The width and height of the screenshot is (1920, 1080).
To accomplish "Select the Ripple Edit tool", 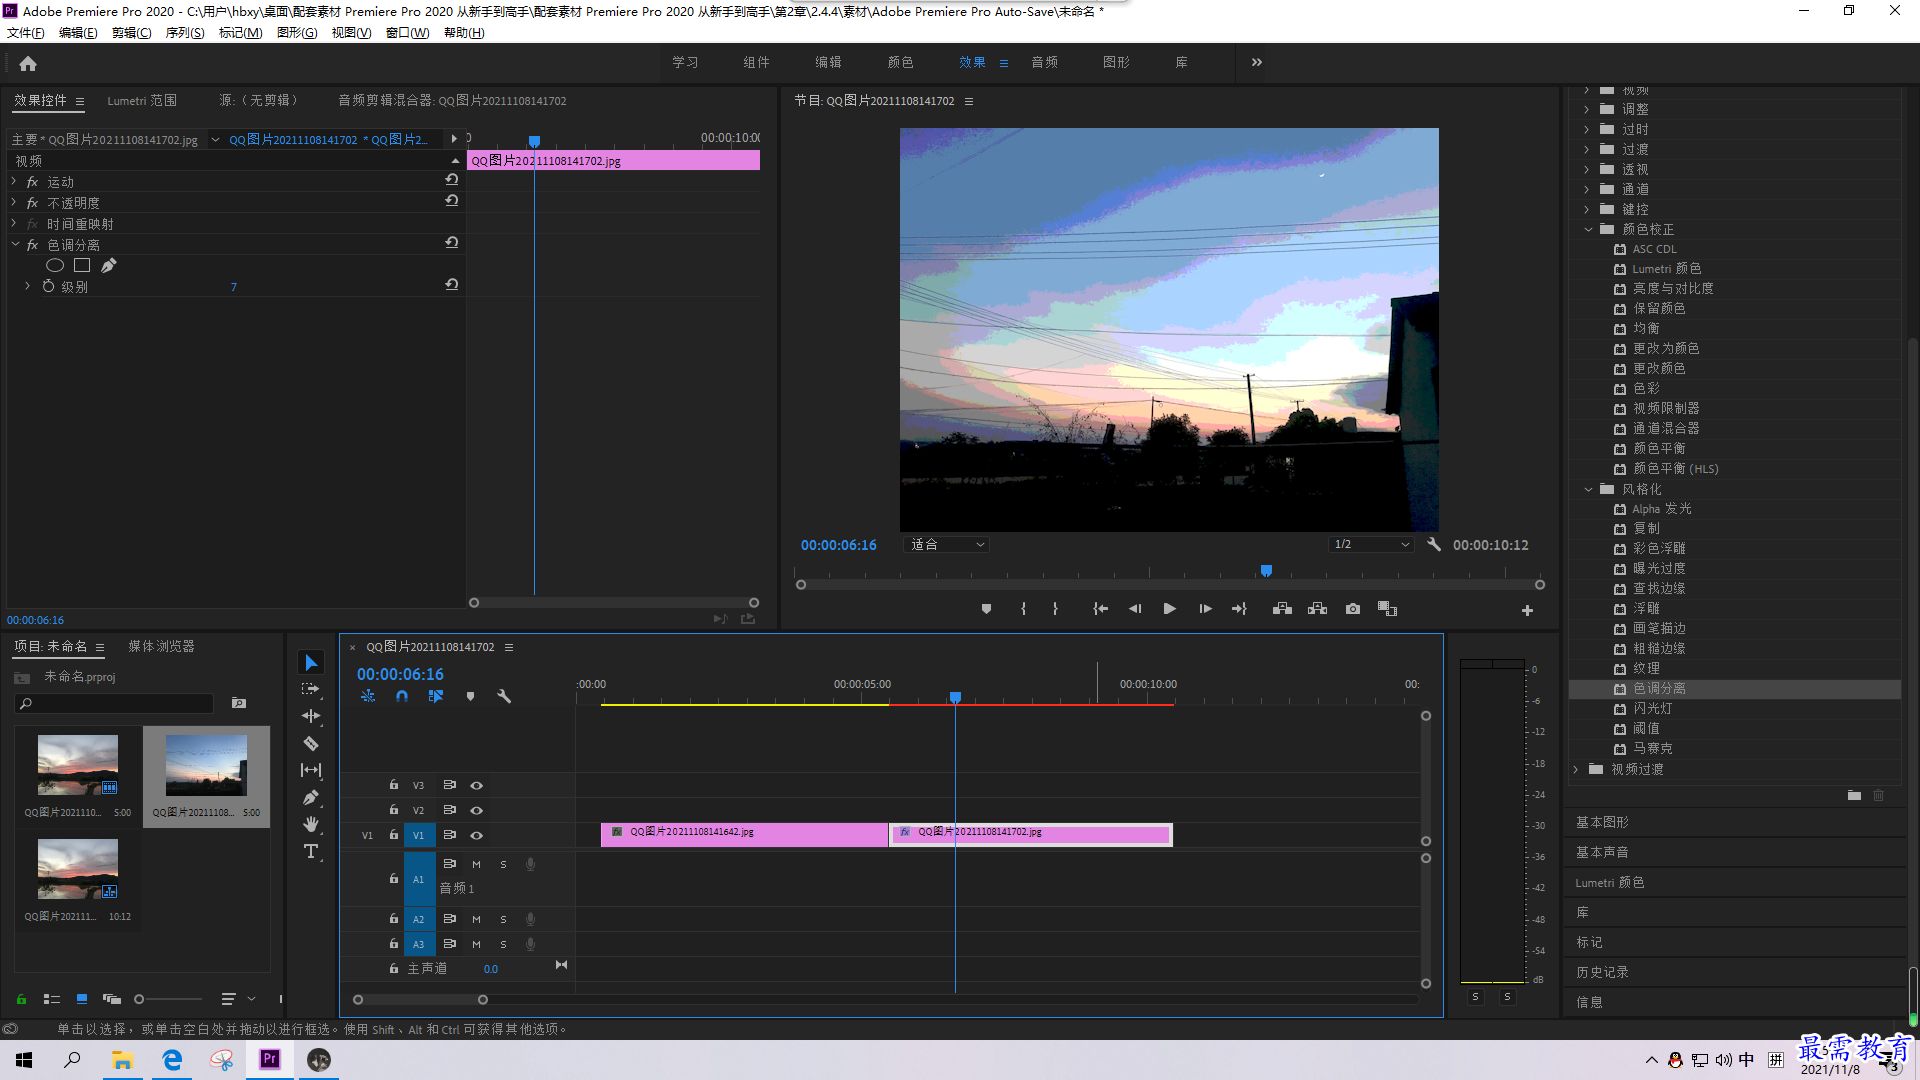I will (311, 716).
